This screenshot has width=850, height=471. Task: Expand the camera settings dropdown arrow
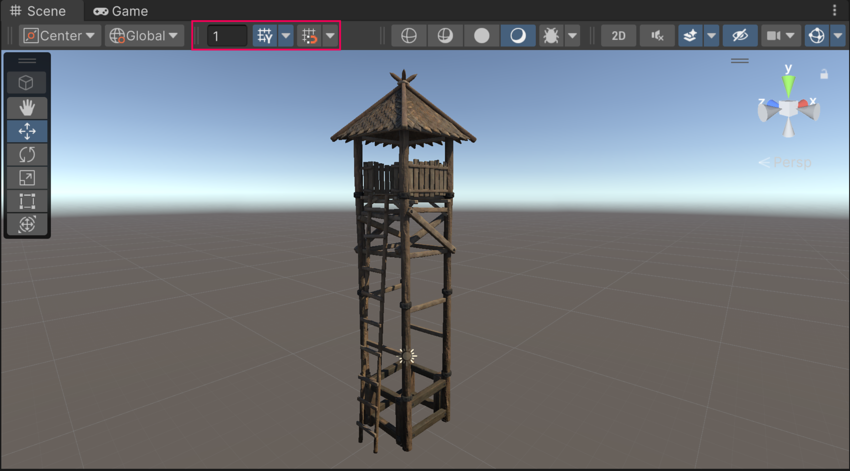(791, 36)
